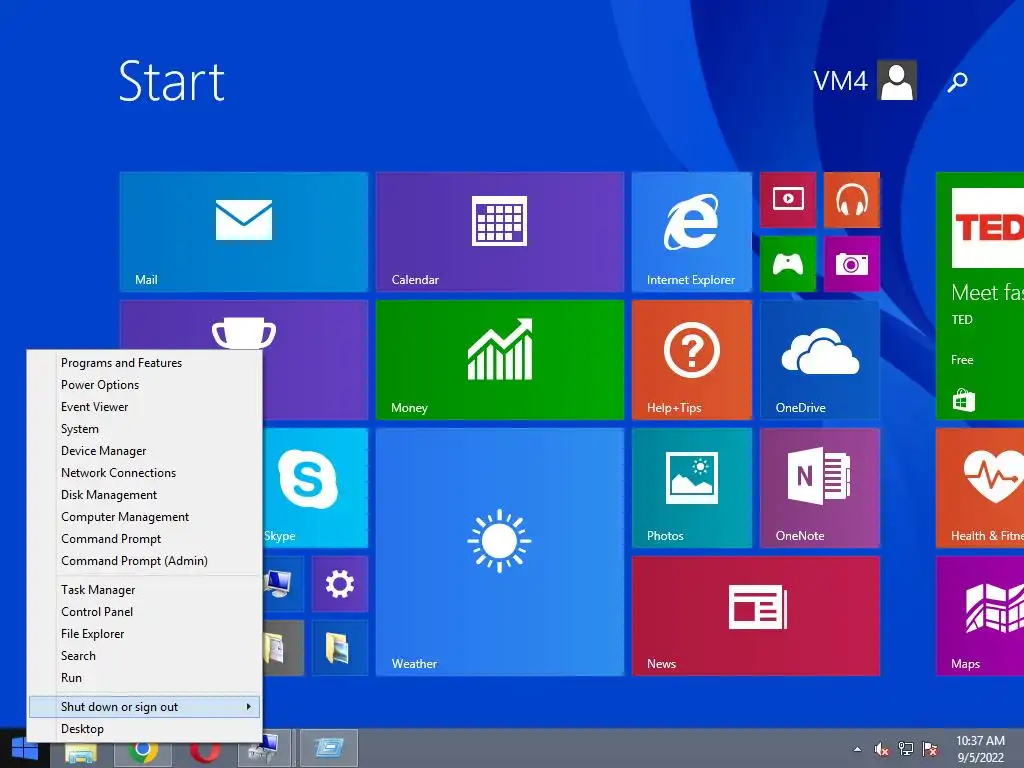Choose Search in the menu
The width and height of the screenshot is (1024, 768).
144,656
